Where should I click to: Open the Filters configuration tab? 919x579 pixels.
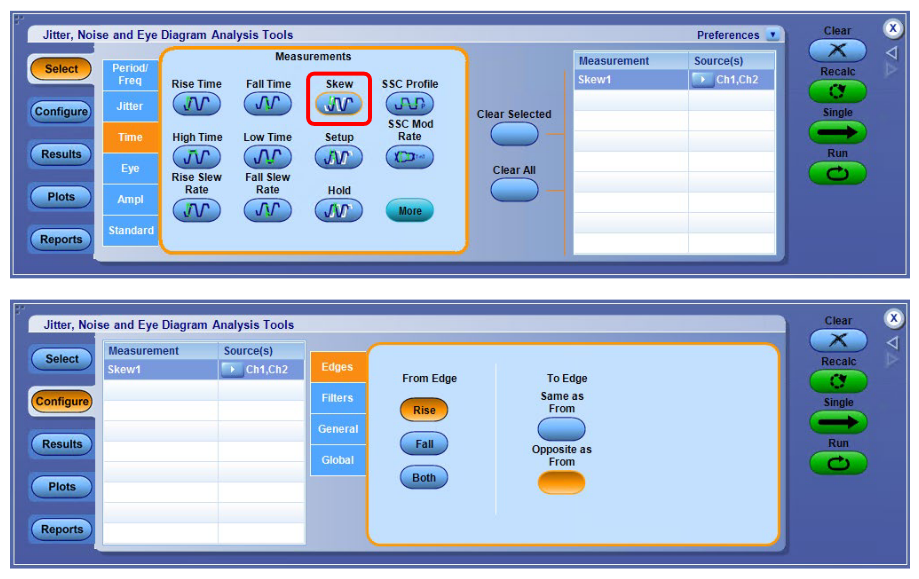pos(338,398)
